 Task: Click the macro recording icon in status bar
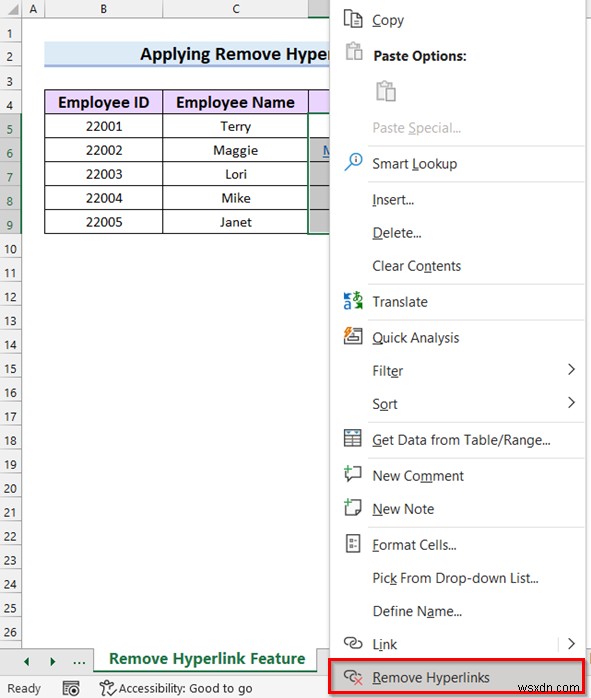tap(71, 688)
